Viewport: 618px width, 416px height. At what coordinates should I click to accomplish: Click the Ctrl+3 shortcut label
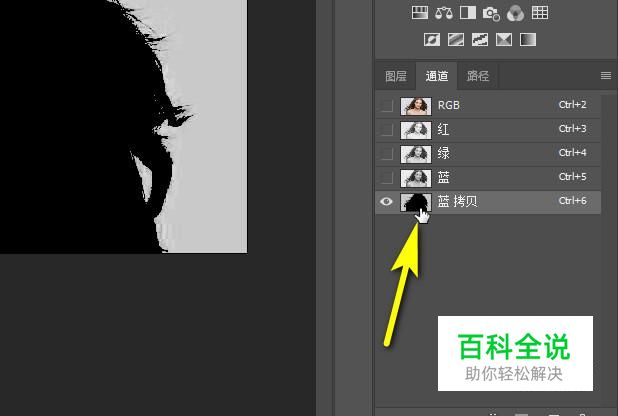pos(572,129)
